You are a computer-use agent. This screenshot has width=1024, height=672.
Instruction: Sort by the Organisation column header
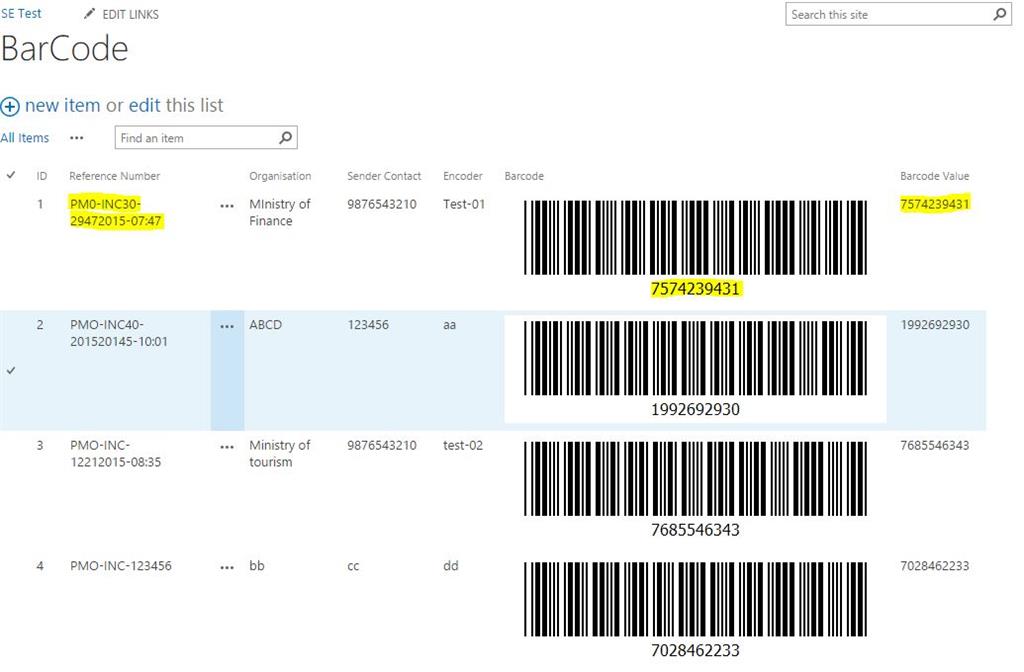280,176
